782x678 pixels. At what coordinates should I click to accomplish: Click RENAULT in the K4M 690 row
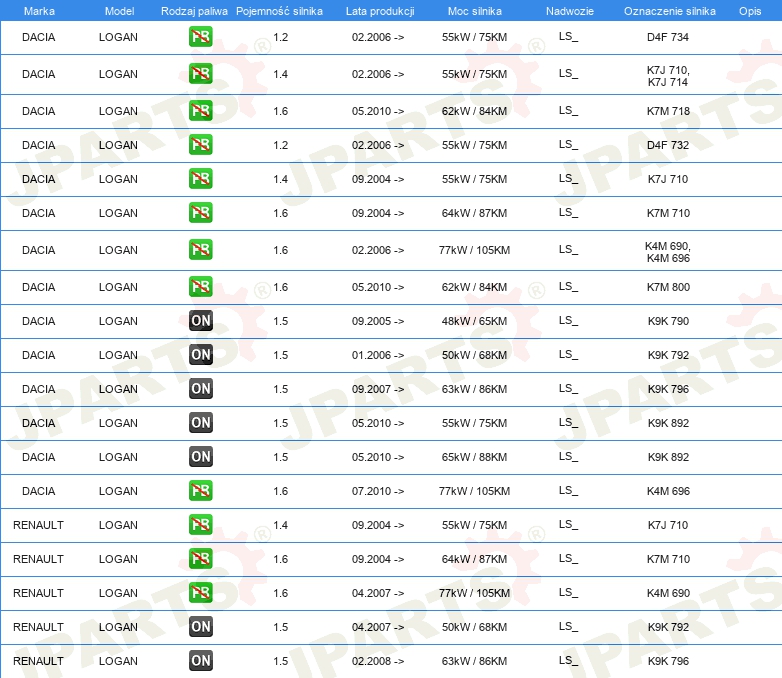[x=38, y=593]
